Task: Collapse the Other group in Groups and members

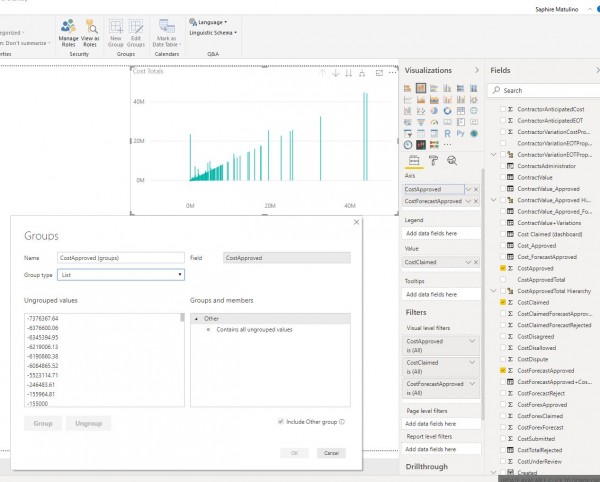Action: click(196, 319)
